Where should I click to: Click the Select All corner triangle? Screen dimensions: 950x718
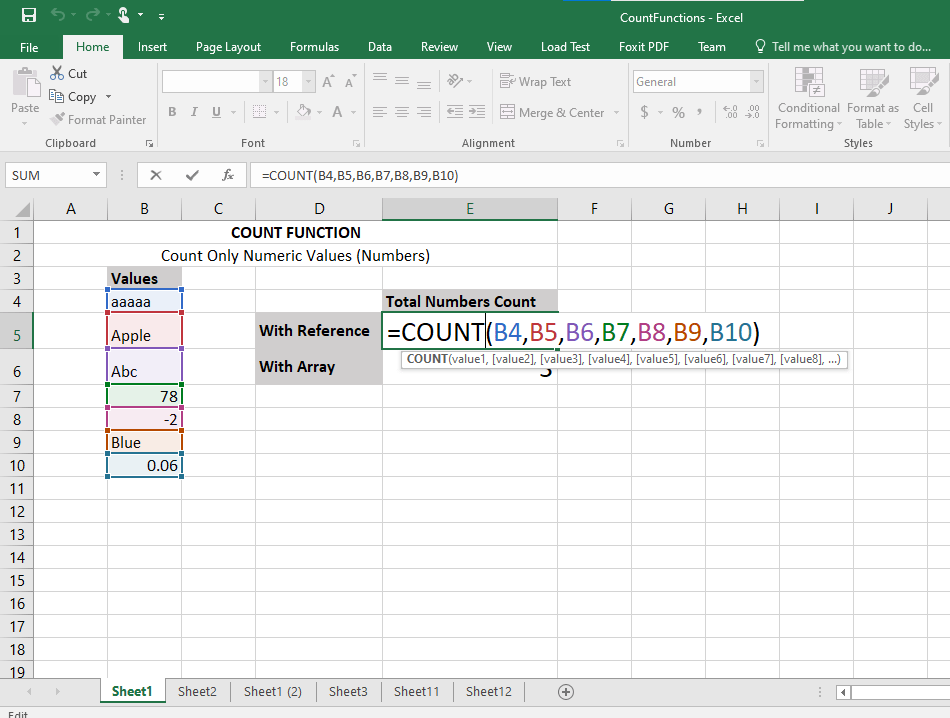pyautogui.click(x=22, y=210)
